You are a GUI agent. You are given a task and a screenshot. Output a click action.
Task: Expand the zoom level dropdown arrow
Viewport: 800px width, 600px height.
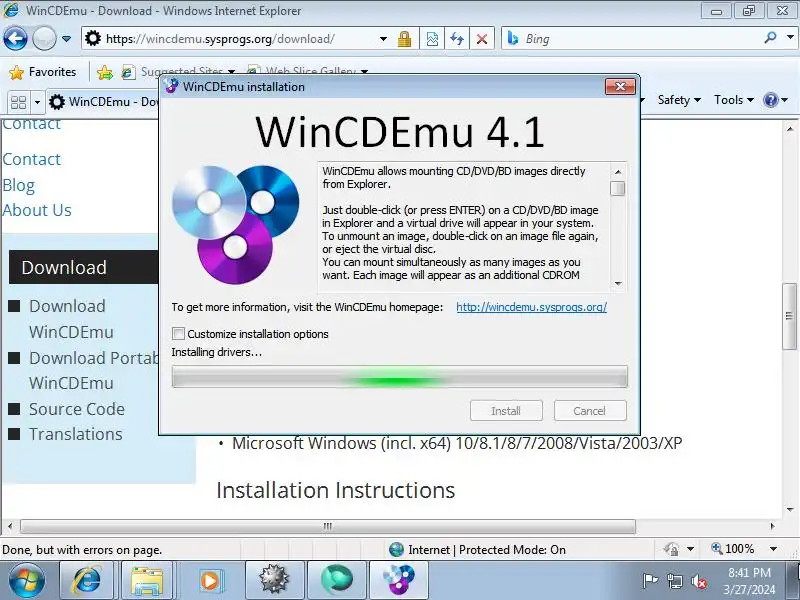[773, 549]
